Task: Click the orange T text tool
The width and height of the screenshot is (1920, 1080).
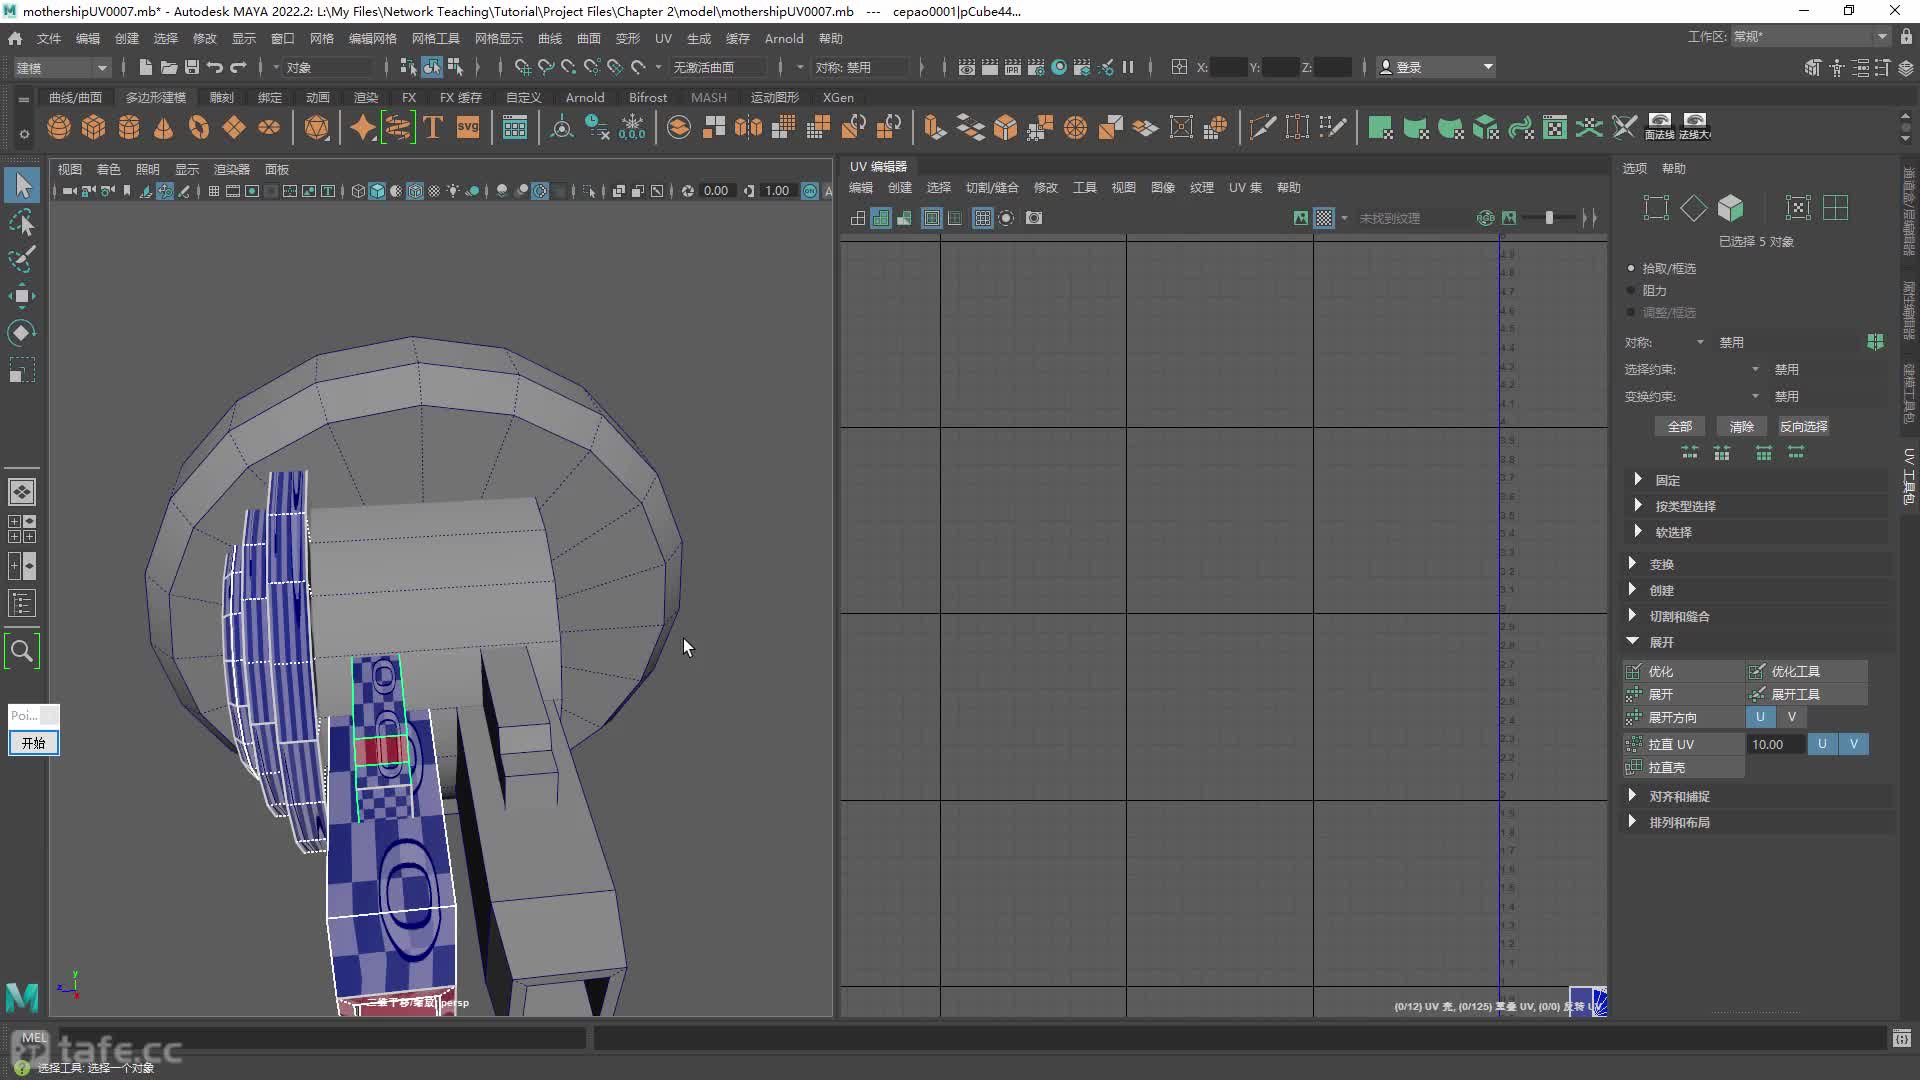Action: coord(433,127)
